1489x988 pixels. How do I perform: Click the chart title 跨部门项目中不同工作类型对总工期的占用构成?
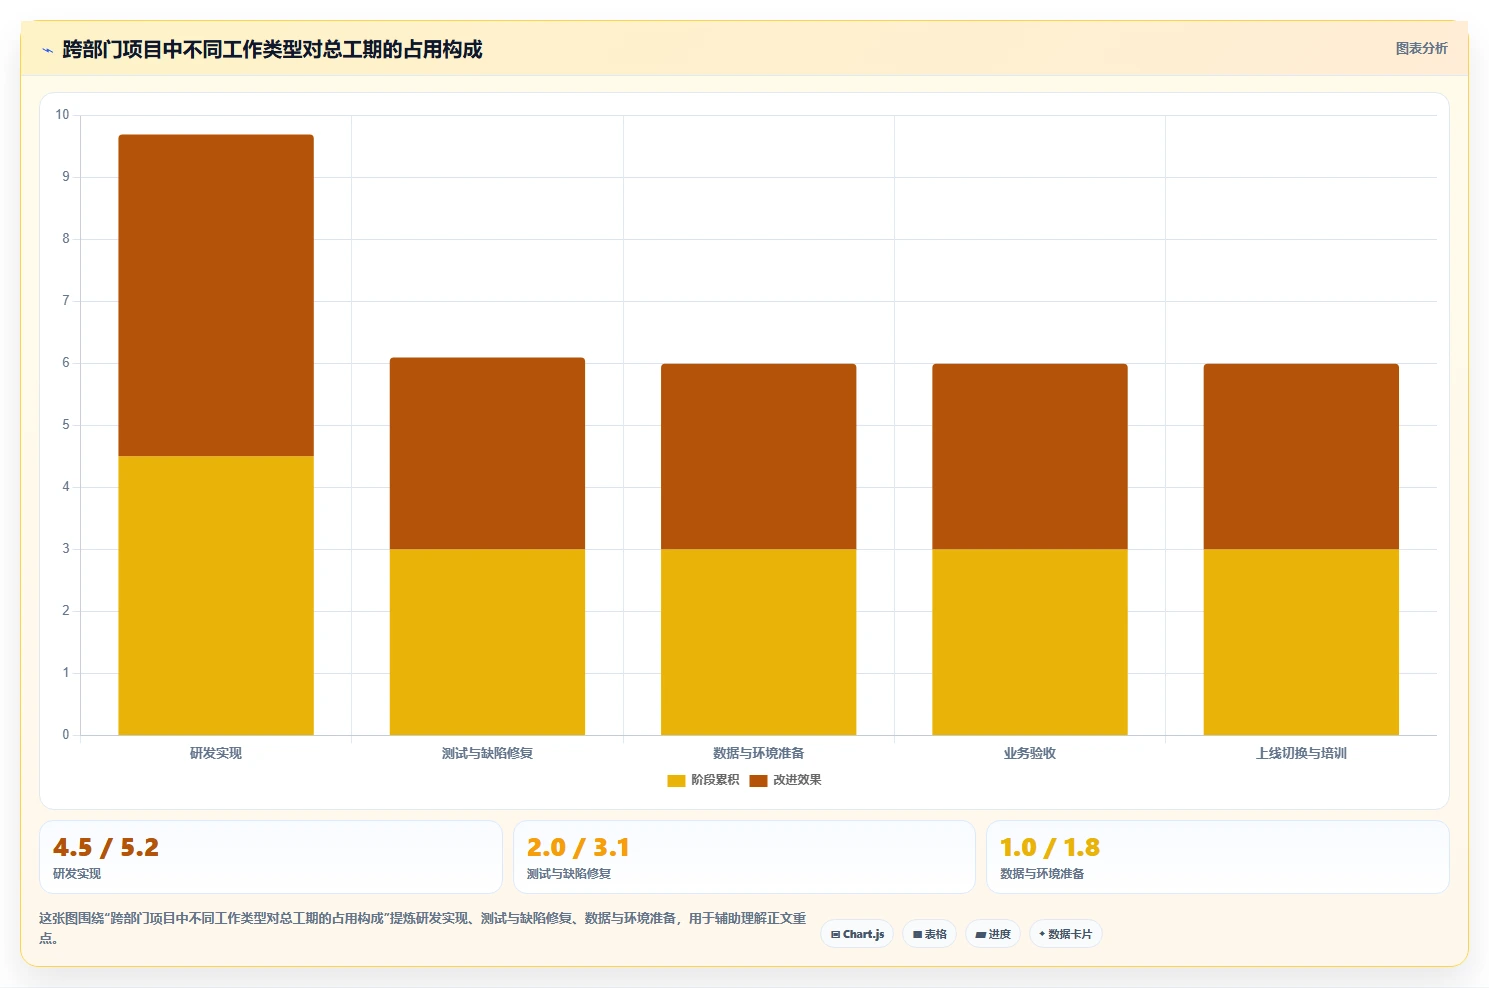[x=272, y=49]
